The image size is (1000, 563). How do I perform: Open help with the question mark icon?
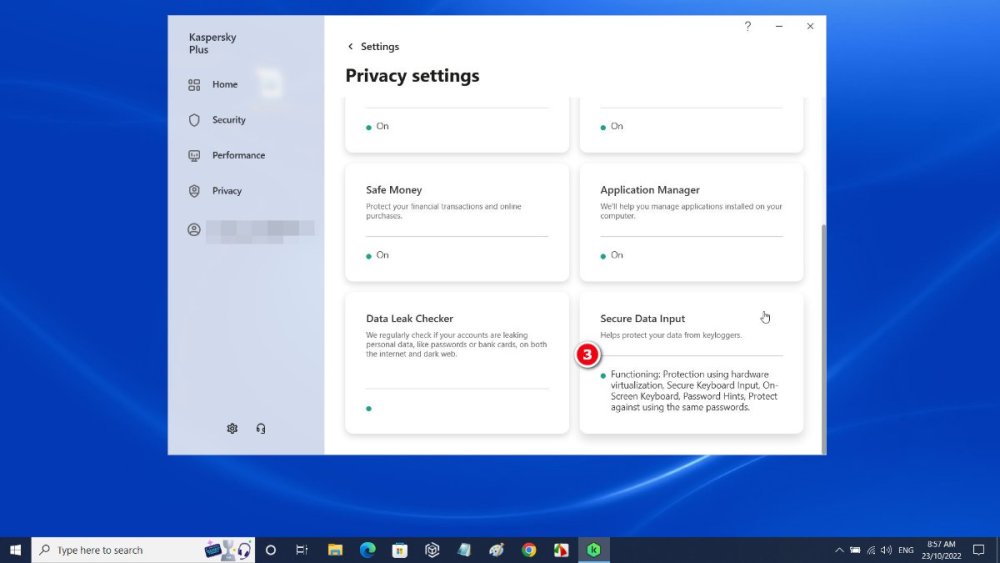pyautogui.click(x=747, y=26)
